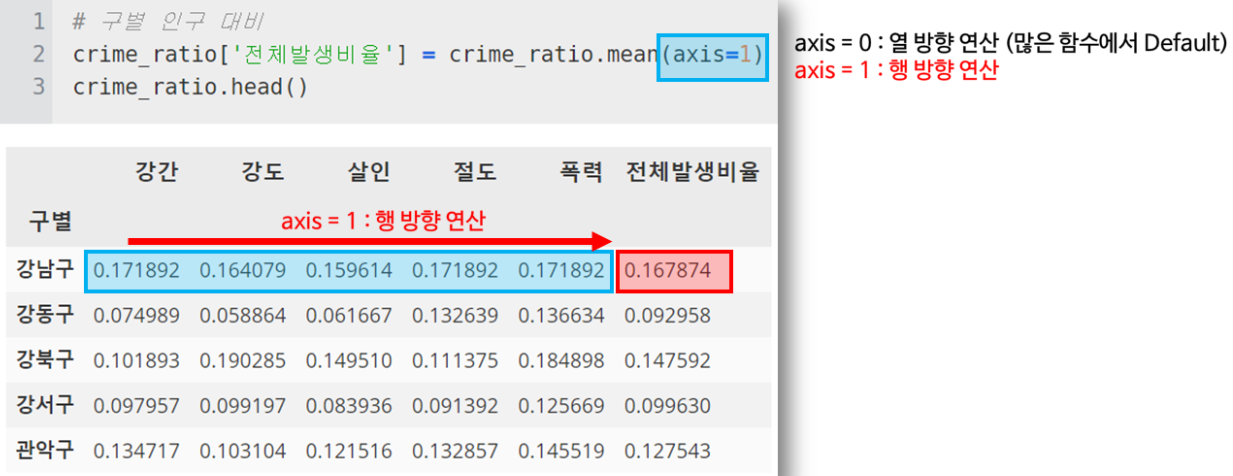
Task: Click the 강남구 강간 cell 0.171892
Action: 137,271
